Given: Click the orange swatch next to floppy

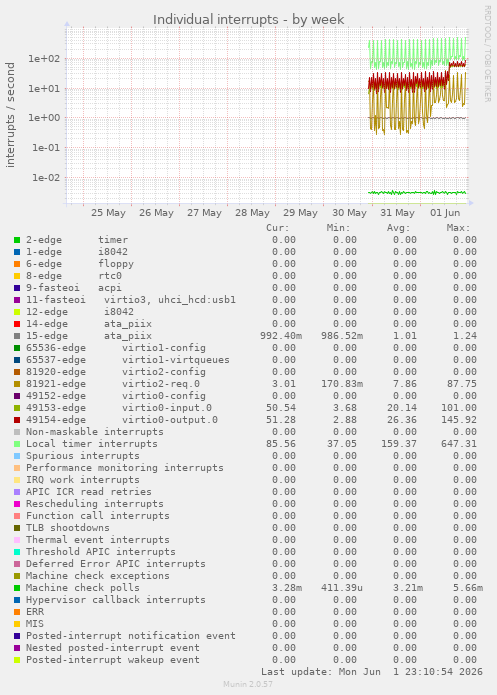Looking at the screenshot, I should (x=17, y=264).
